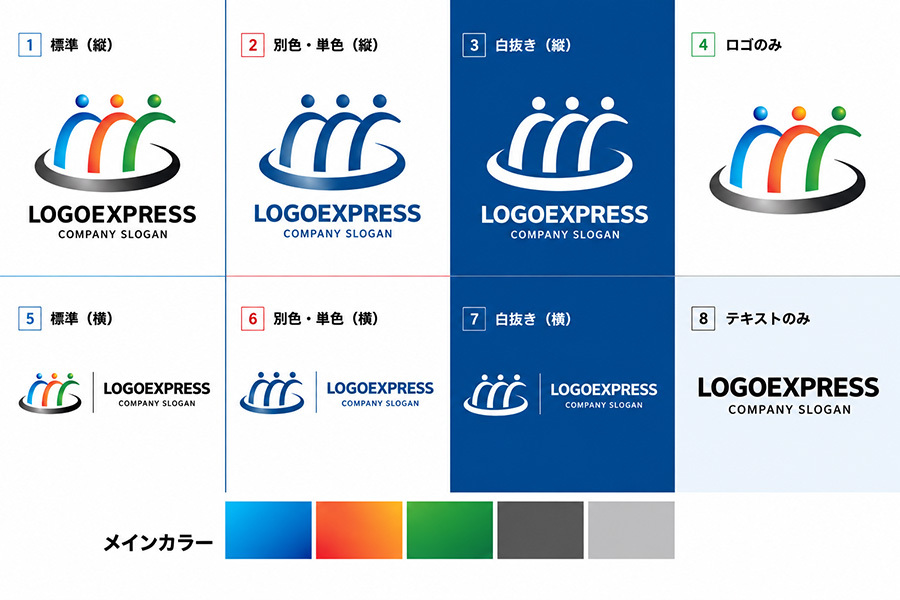Click the standard vertical colorful logo

pos(107,143)
